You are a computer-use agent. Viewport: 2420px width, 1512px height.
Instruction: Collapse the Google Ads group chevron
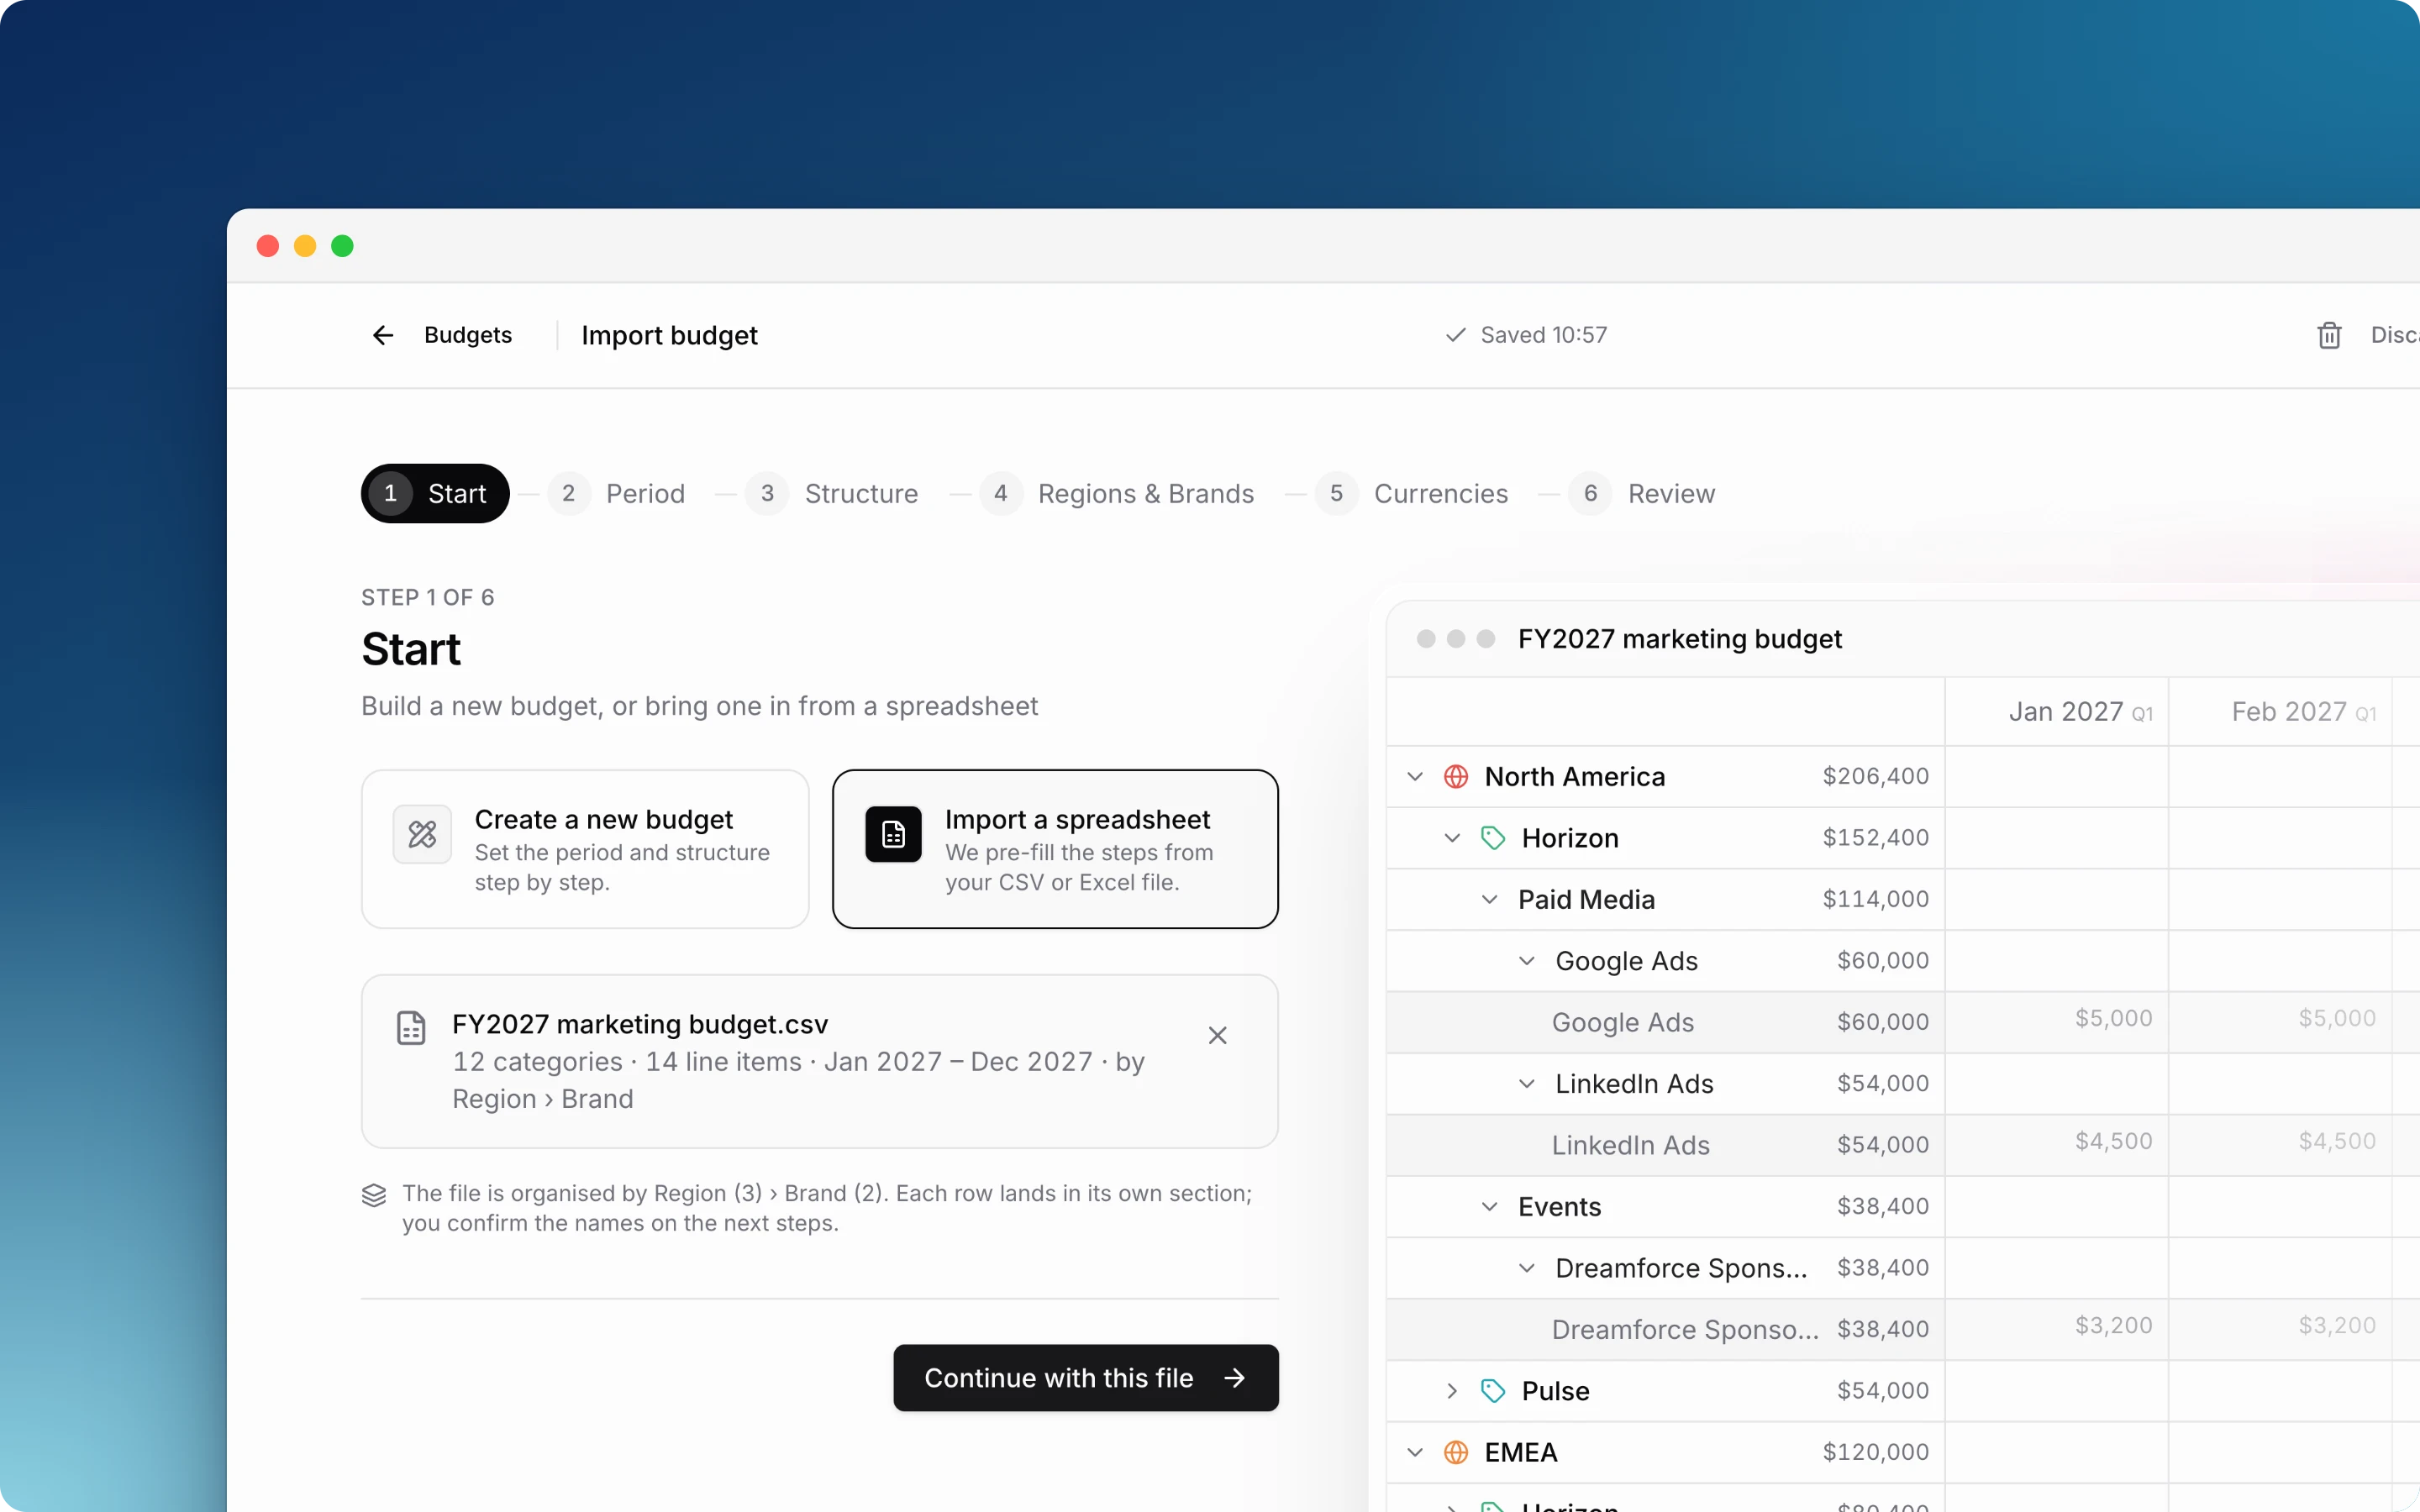point(1526,961)
